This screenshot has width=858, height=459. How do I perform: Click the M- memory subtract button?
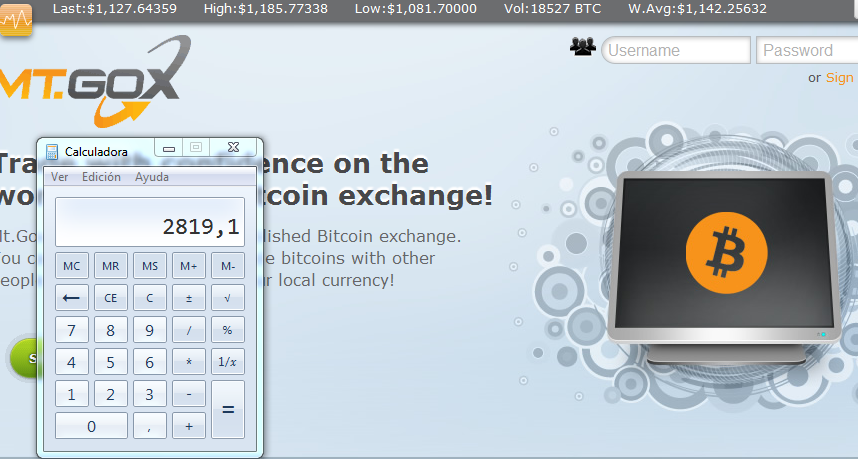coord(228,266)
